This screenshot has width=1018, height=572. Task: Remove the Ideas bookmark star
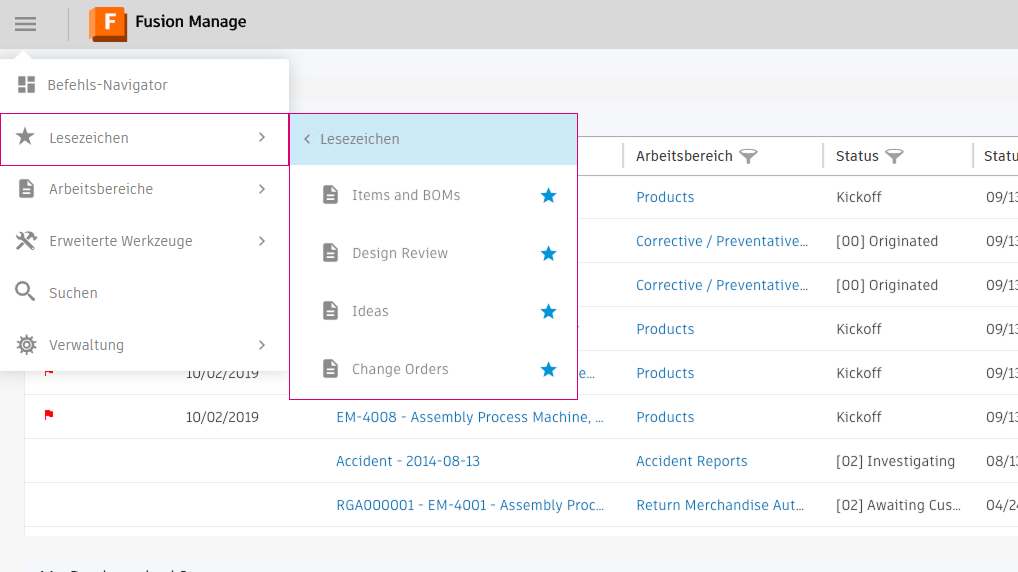(548, 312)
